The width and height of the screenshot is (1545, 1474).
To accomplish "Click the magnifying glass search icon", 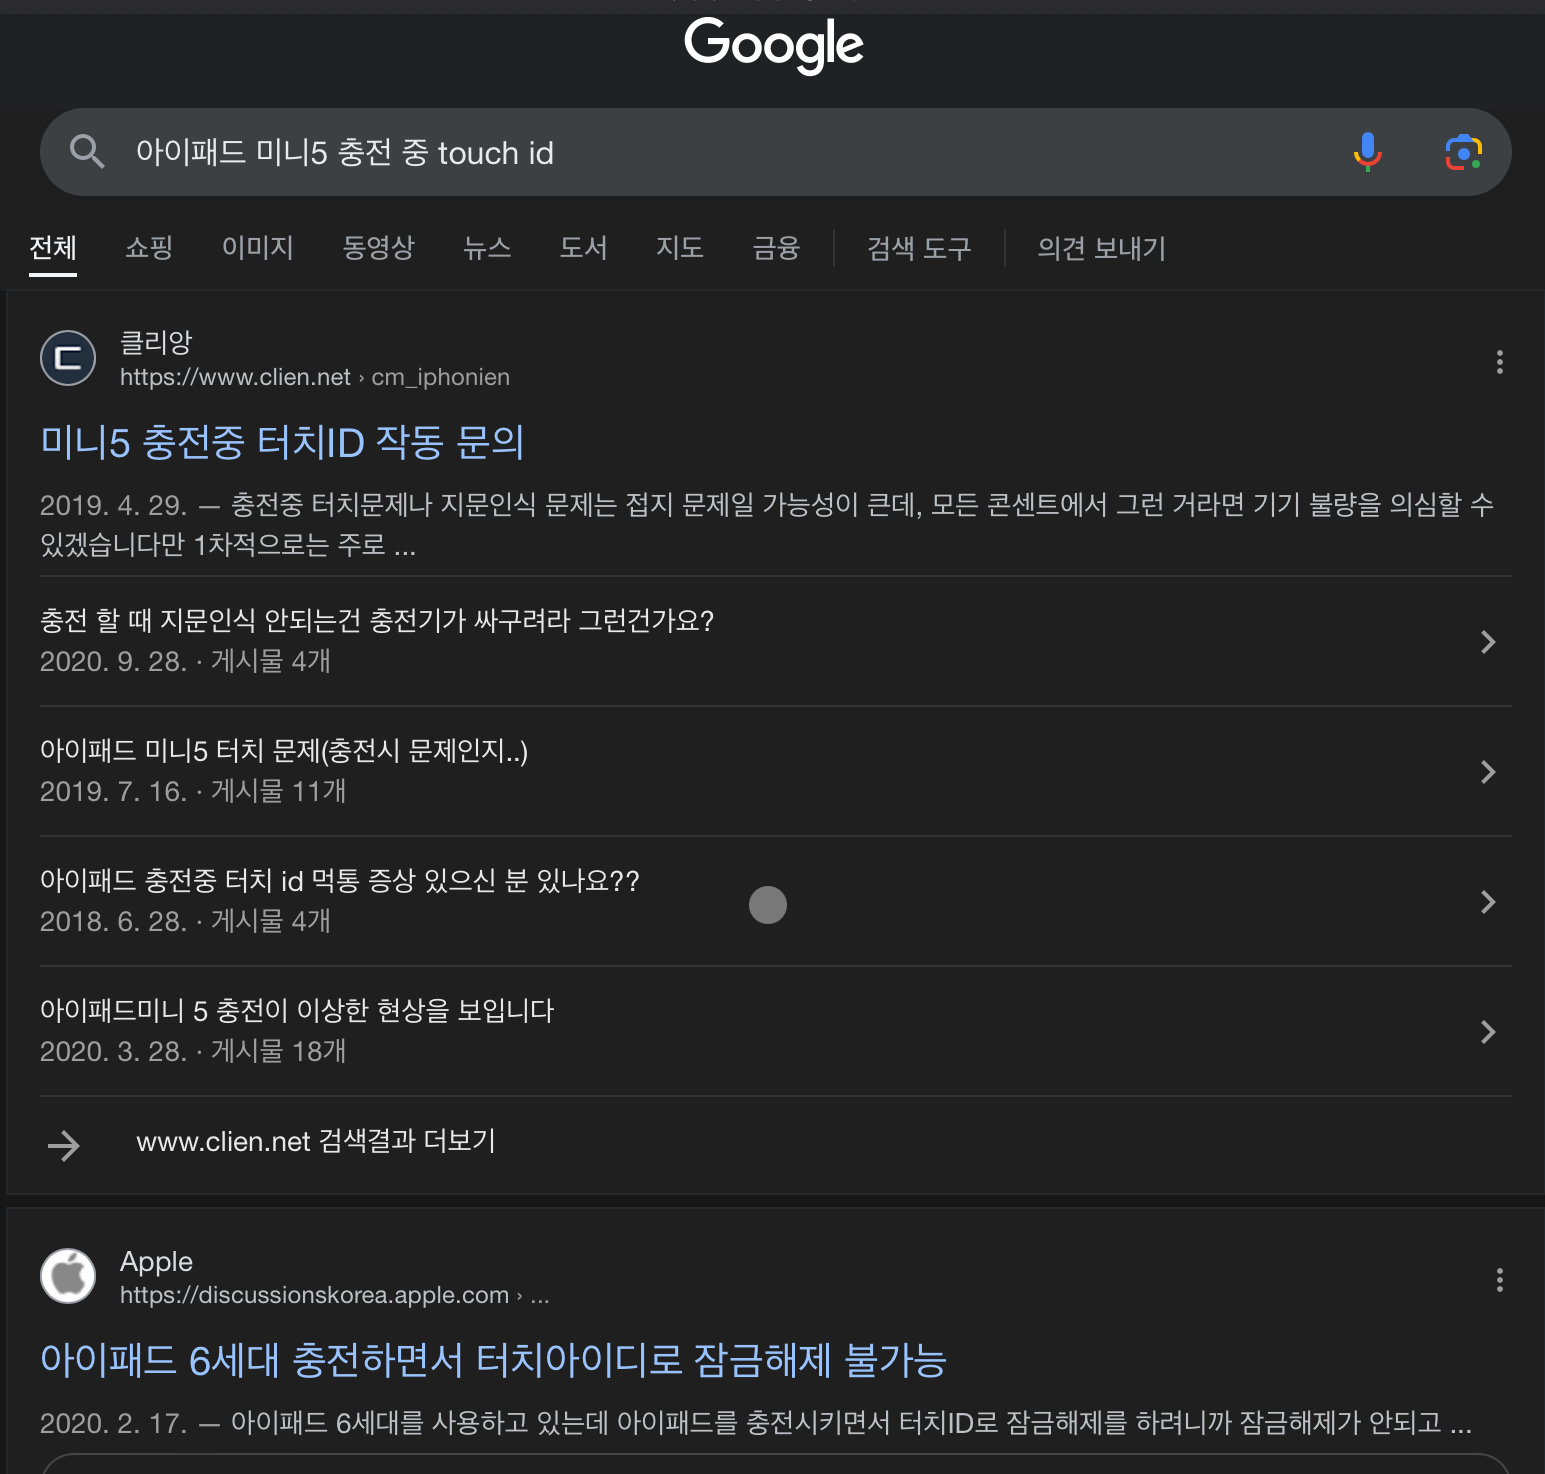I will [x=87, y=152].
